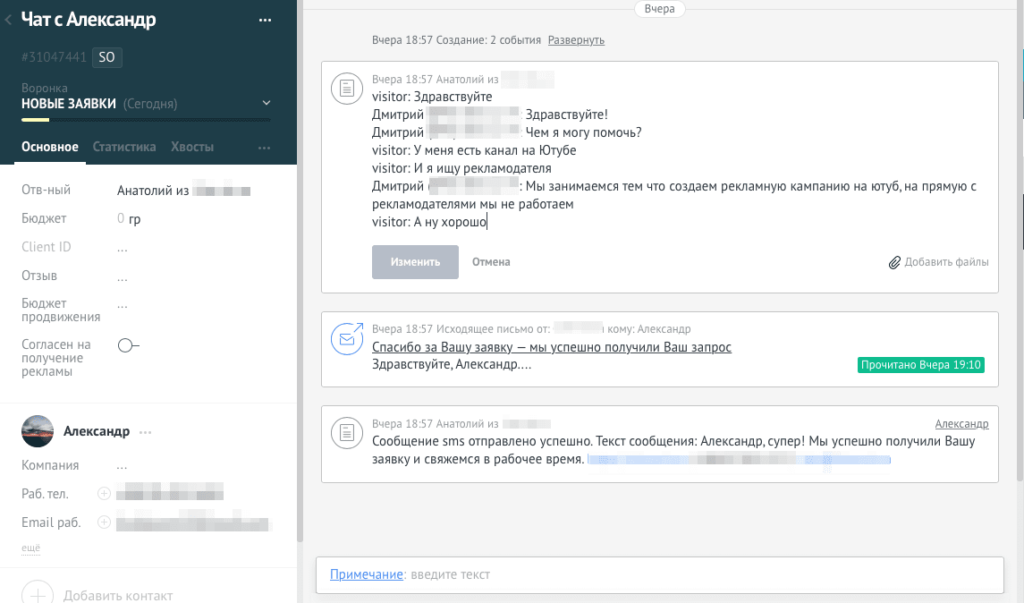
Task: Click the Прочитано Вчера 19:10 status badge
Action: click(x=921, y=365)
